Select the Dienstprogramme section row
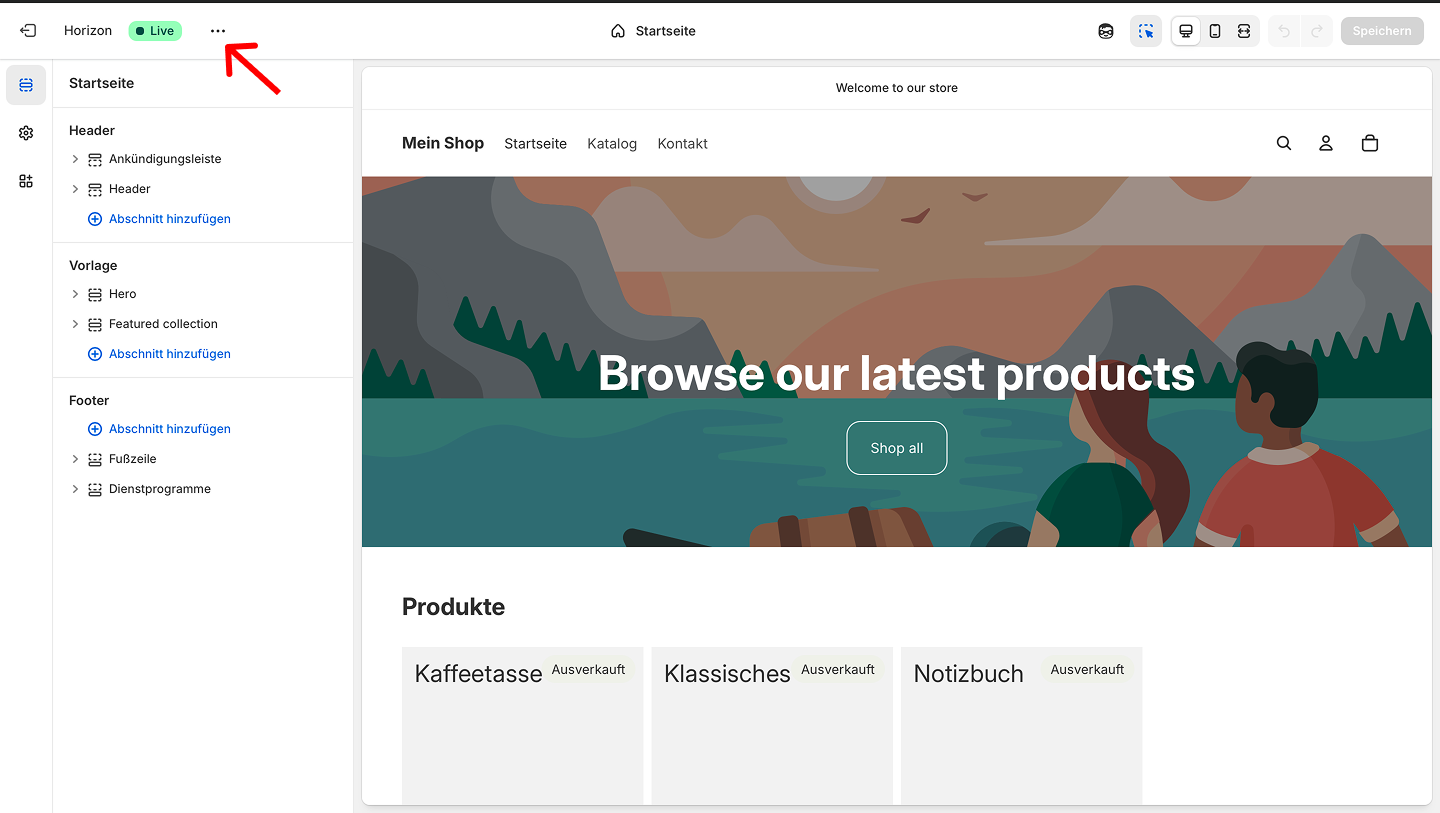This screenshot has height=813, width=1440. click(204, 489)
